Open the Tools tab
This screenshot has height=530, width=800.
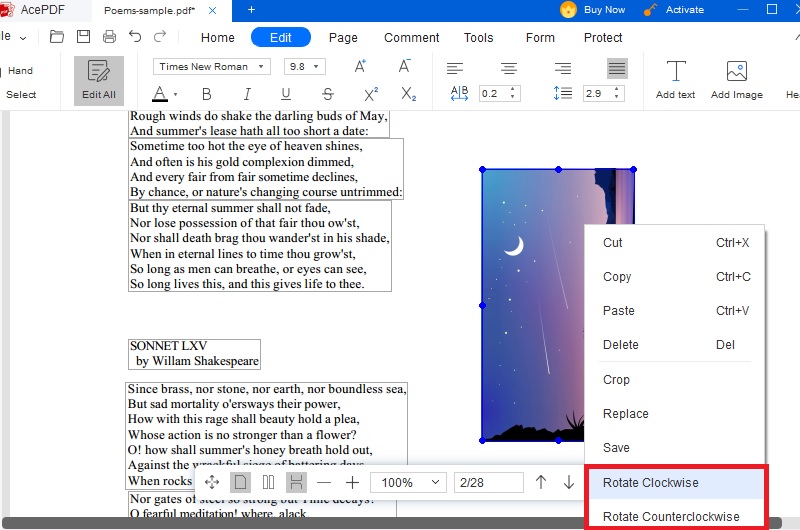coord(479,38)
